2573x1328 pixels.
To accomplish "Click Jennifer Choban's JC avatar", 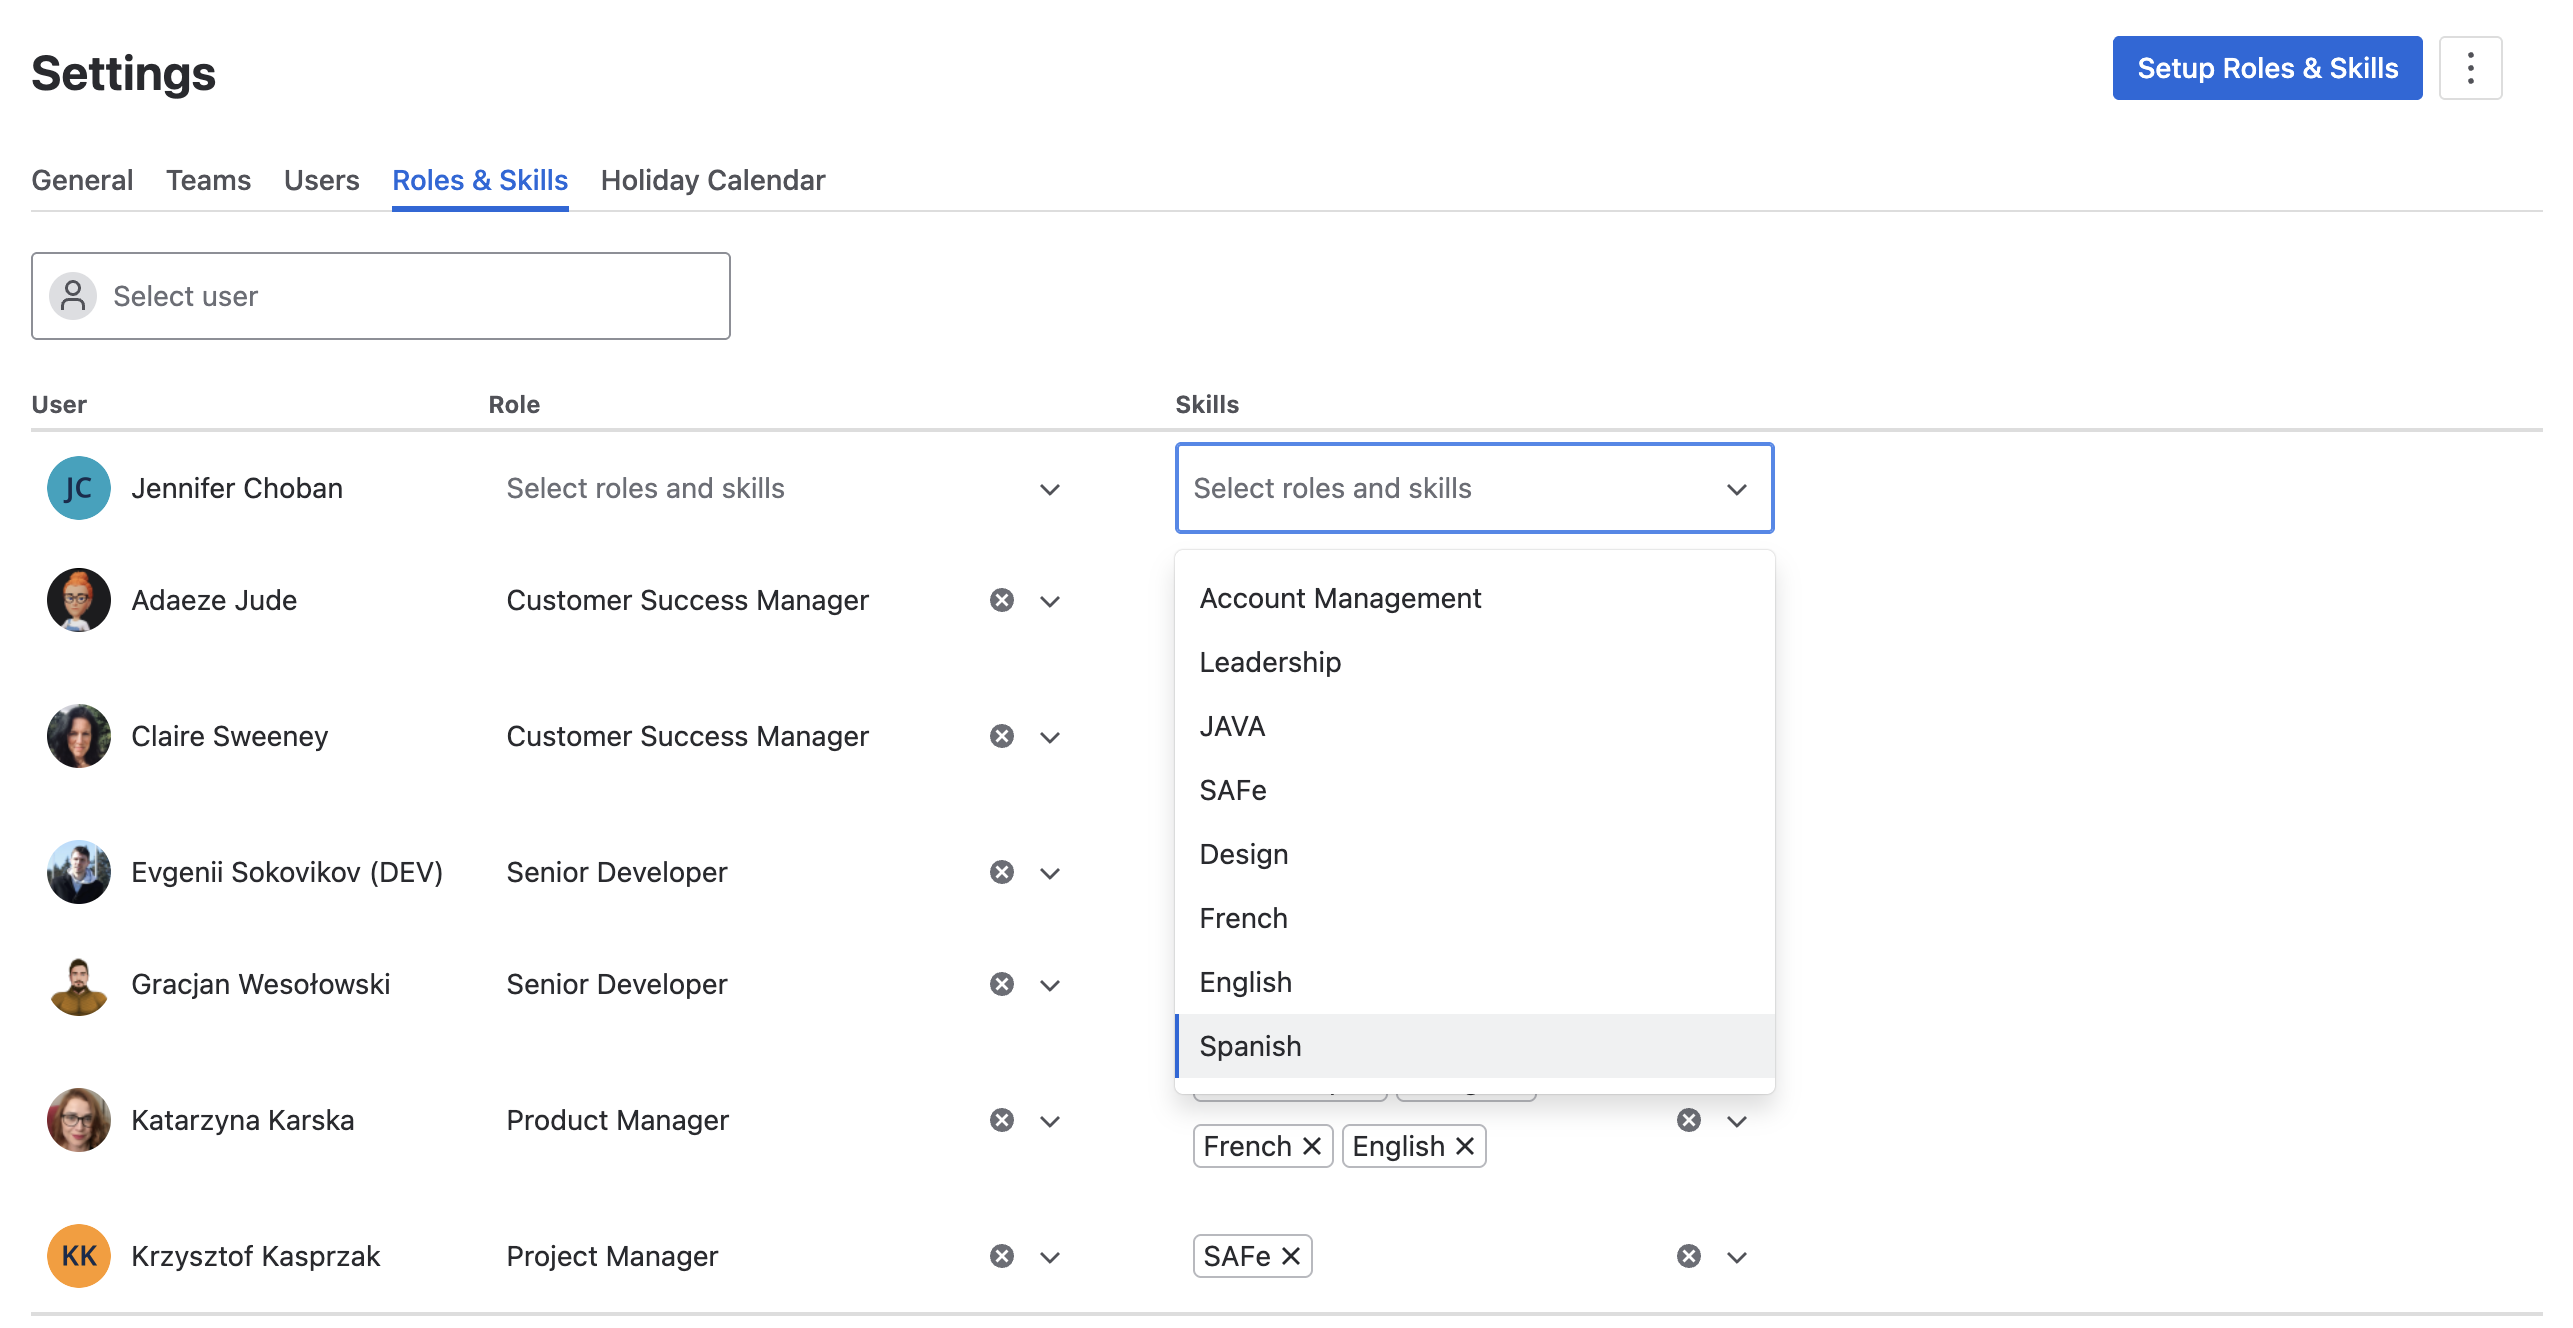I will tap(78, 488).
